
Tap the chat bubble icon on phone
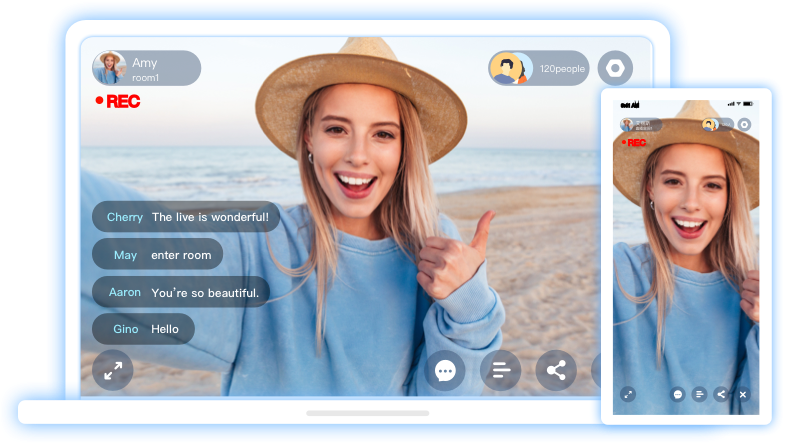[x=678, y=395]
